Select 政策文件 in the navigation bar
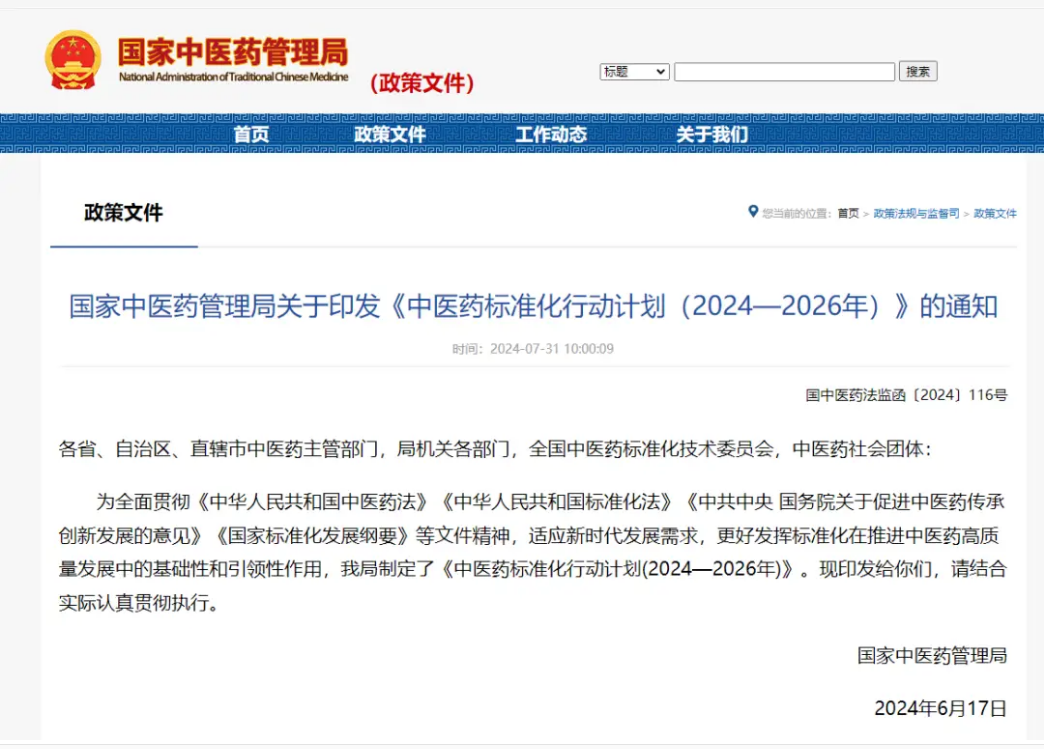The height and width of the screenshot is (749, 1044). click(389, 134)
